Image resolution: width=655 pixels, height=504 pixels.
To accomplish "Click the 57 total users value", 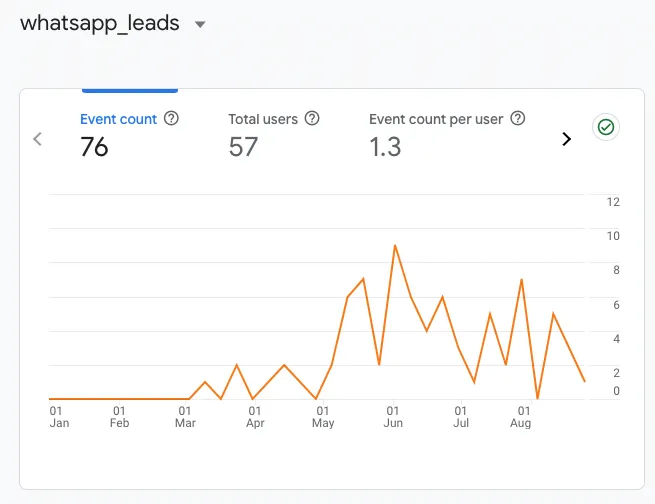I will [x=243, y=147].
